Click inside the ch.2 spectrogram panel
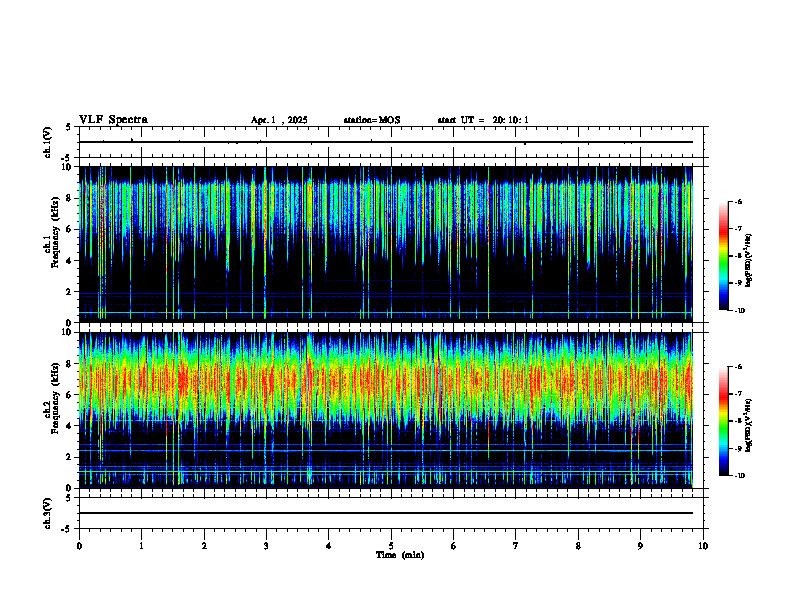The height and width of the screenshot is (612, 792). click(x=385, y=410)
